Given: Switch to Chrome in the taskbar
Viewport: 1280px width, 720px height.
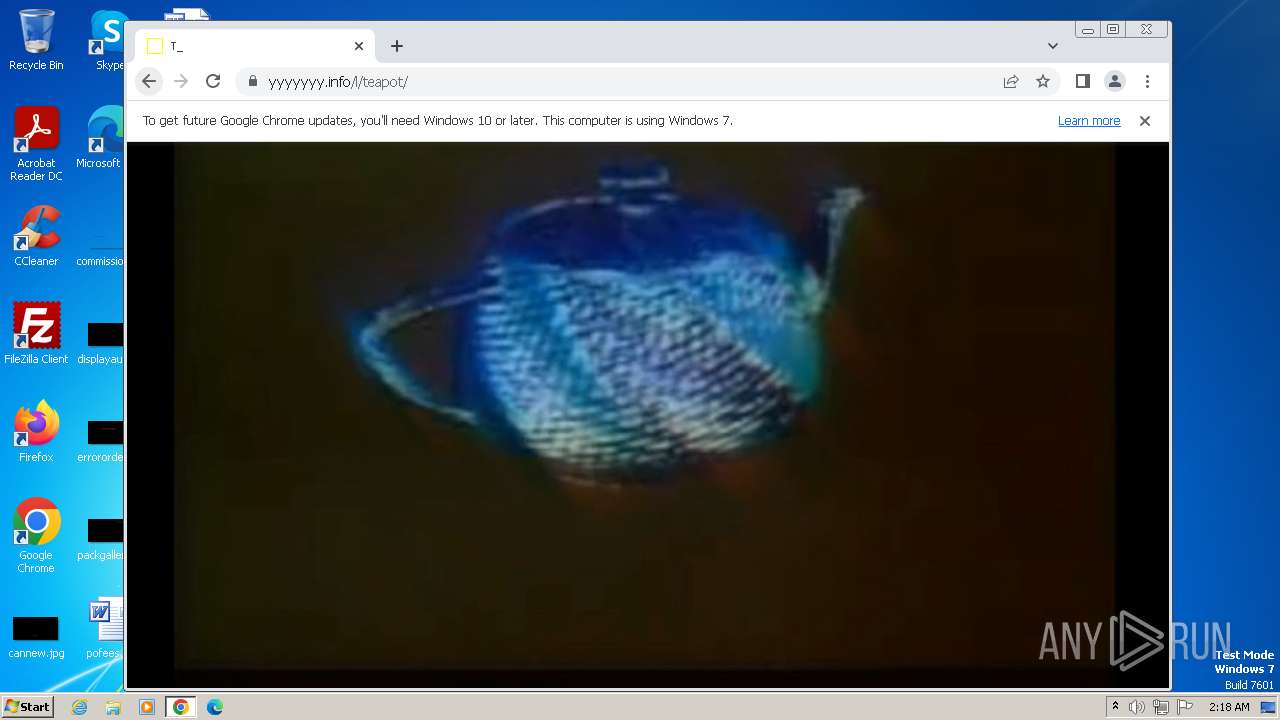Looking at the screenshot, I should click(181, 707).
